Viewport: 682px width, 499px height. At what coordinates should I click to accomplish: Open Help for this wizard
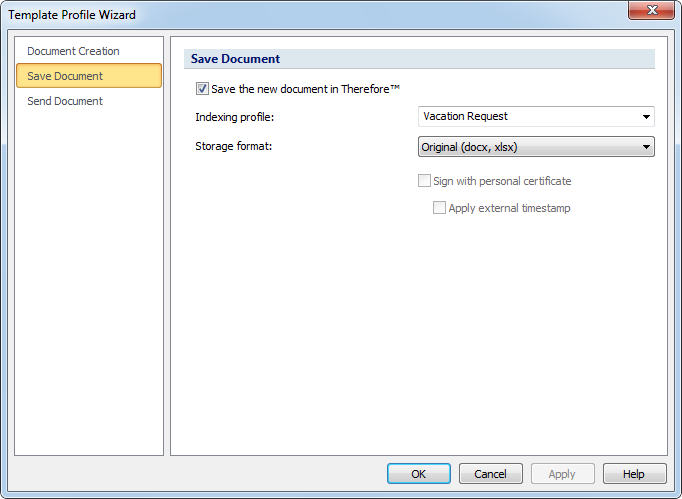[x=633, y=474]
